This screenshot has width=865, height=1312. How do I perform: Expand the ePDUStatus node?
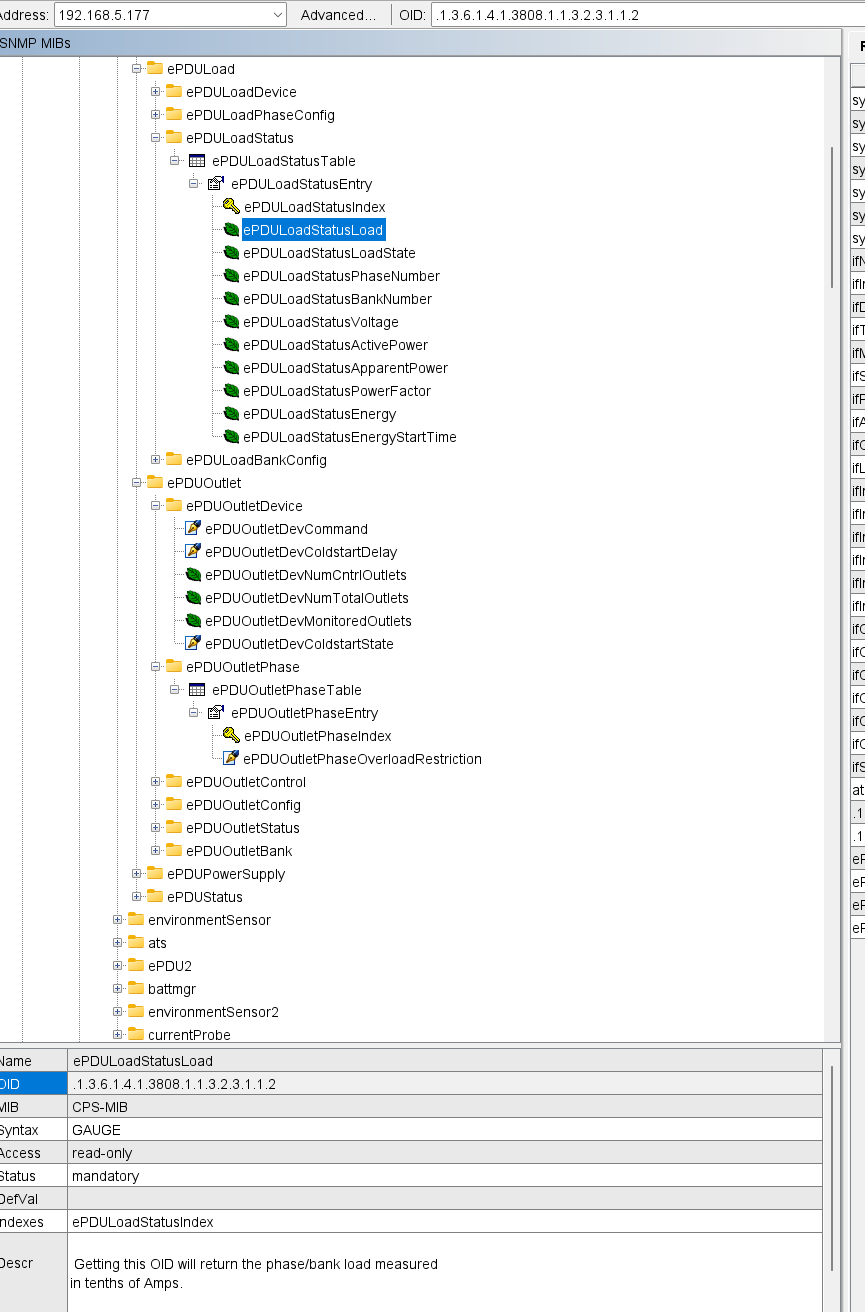click(136, 897)
